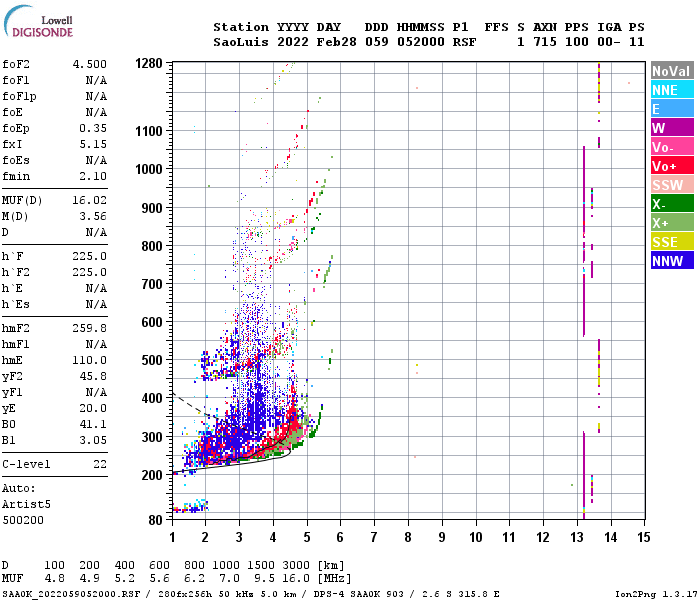This screenshot has height=600, width=700.
Task: Click the fxI value 5.15
Action: click(x=93, y=145)
